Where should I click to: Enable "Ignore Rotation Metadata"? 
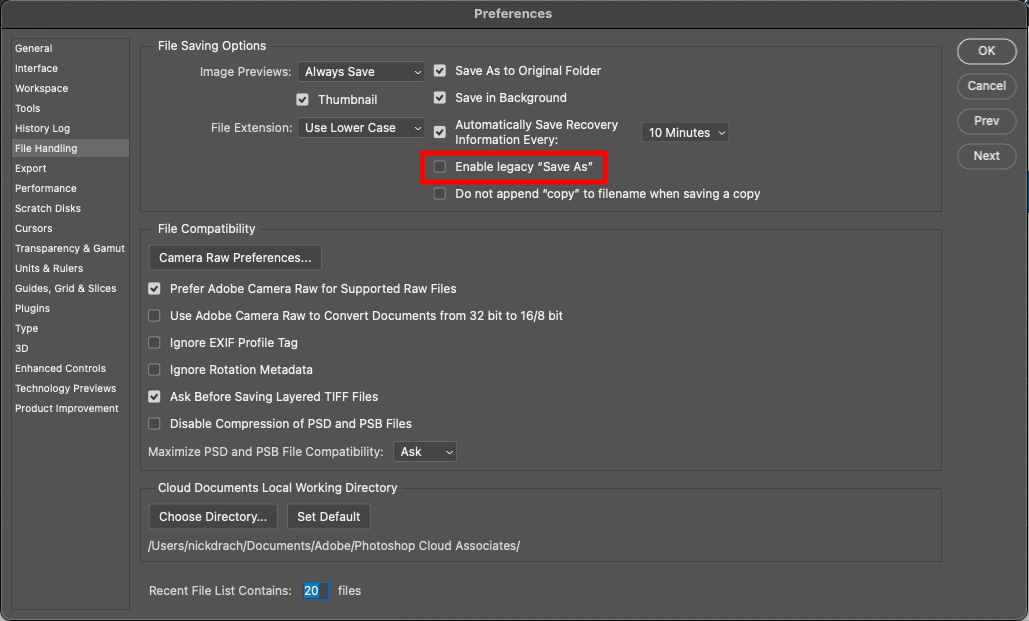coord(154,369)
